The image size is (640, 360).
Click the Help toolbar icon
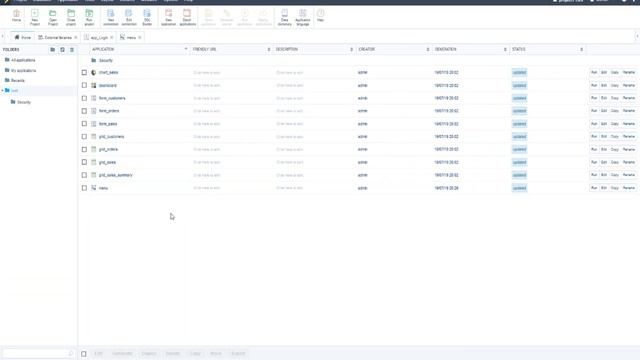click(x=321, y=16)
